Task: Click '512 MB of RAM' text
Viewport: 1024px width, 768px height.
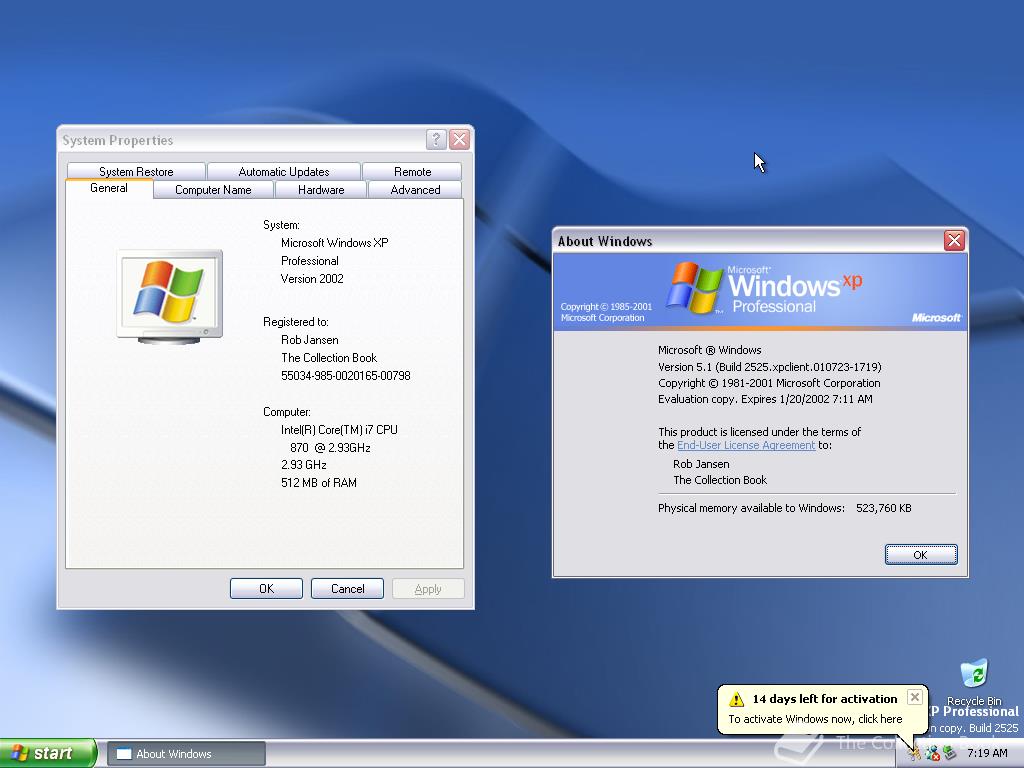Action: point(319,483)
